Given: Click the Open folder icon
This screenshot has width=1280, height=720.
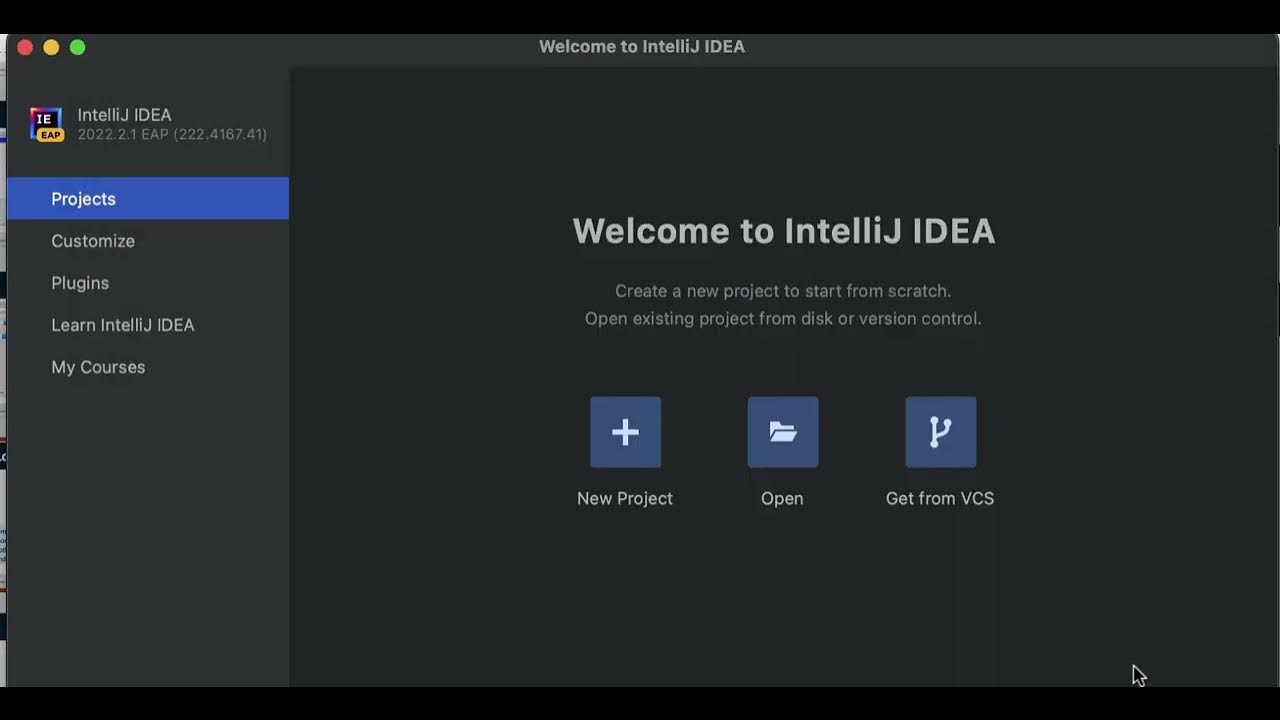Looking at the screenshot, I should coord(783,432).
